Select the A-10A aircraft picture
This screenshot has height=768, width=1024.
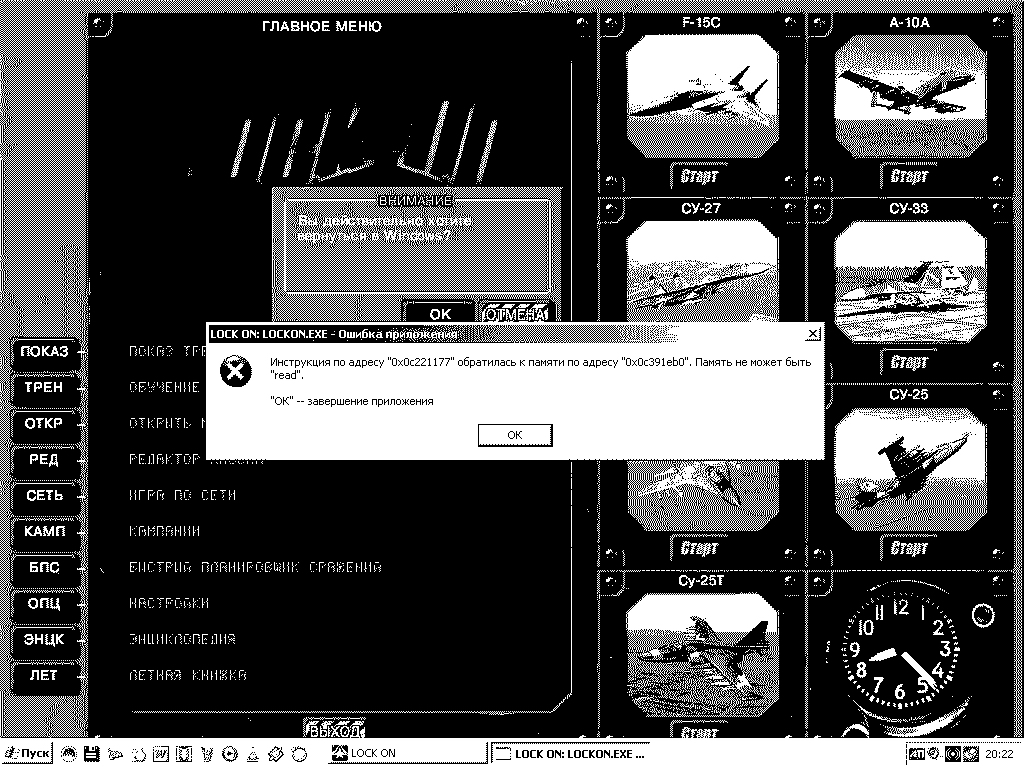coord(910,96)
